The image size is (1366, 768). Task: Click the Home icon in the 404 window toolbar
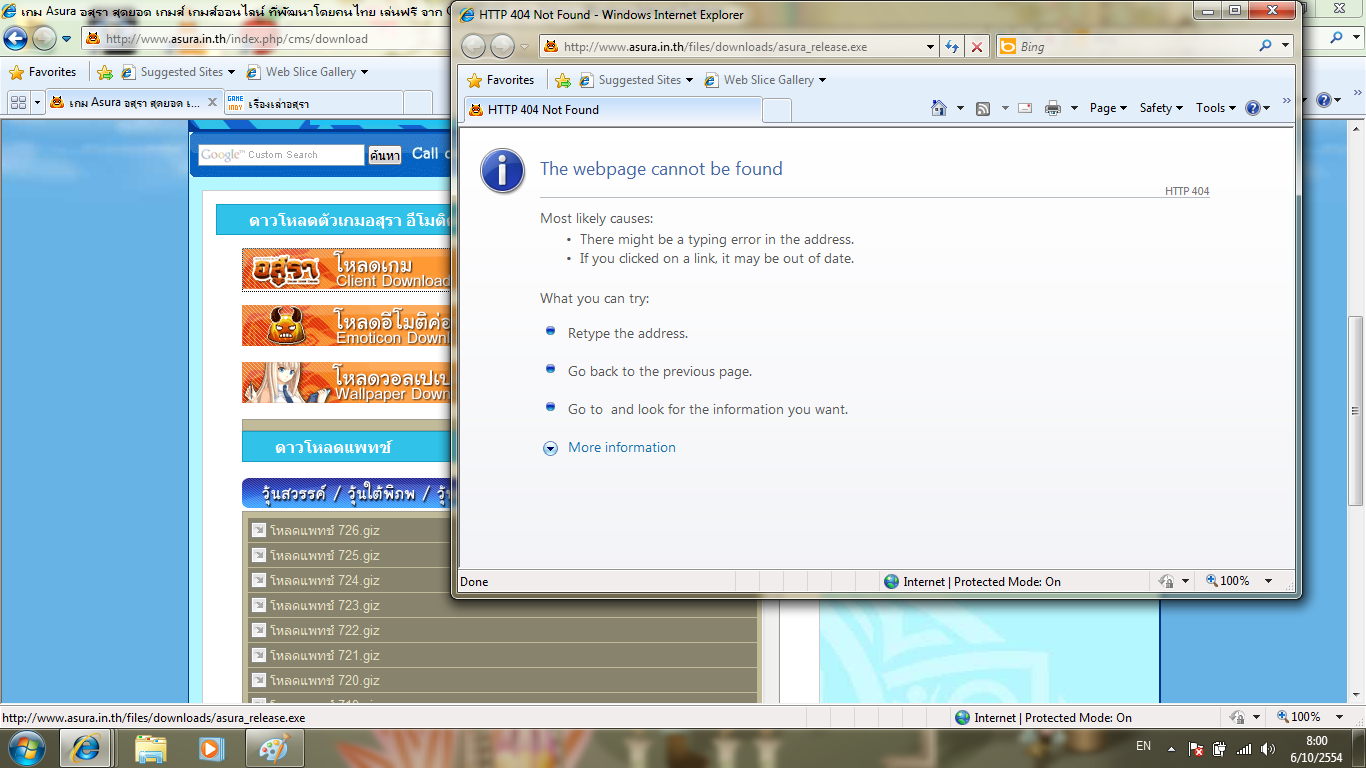coord(939,108)
